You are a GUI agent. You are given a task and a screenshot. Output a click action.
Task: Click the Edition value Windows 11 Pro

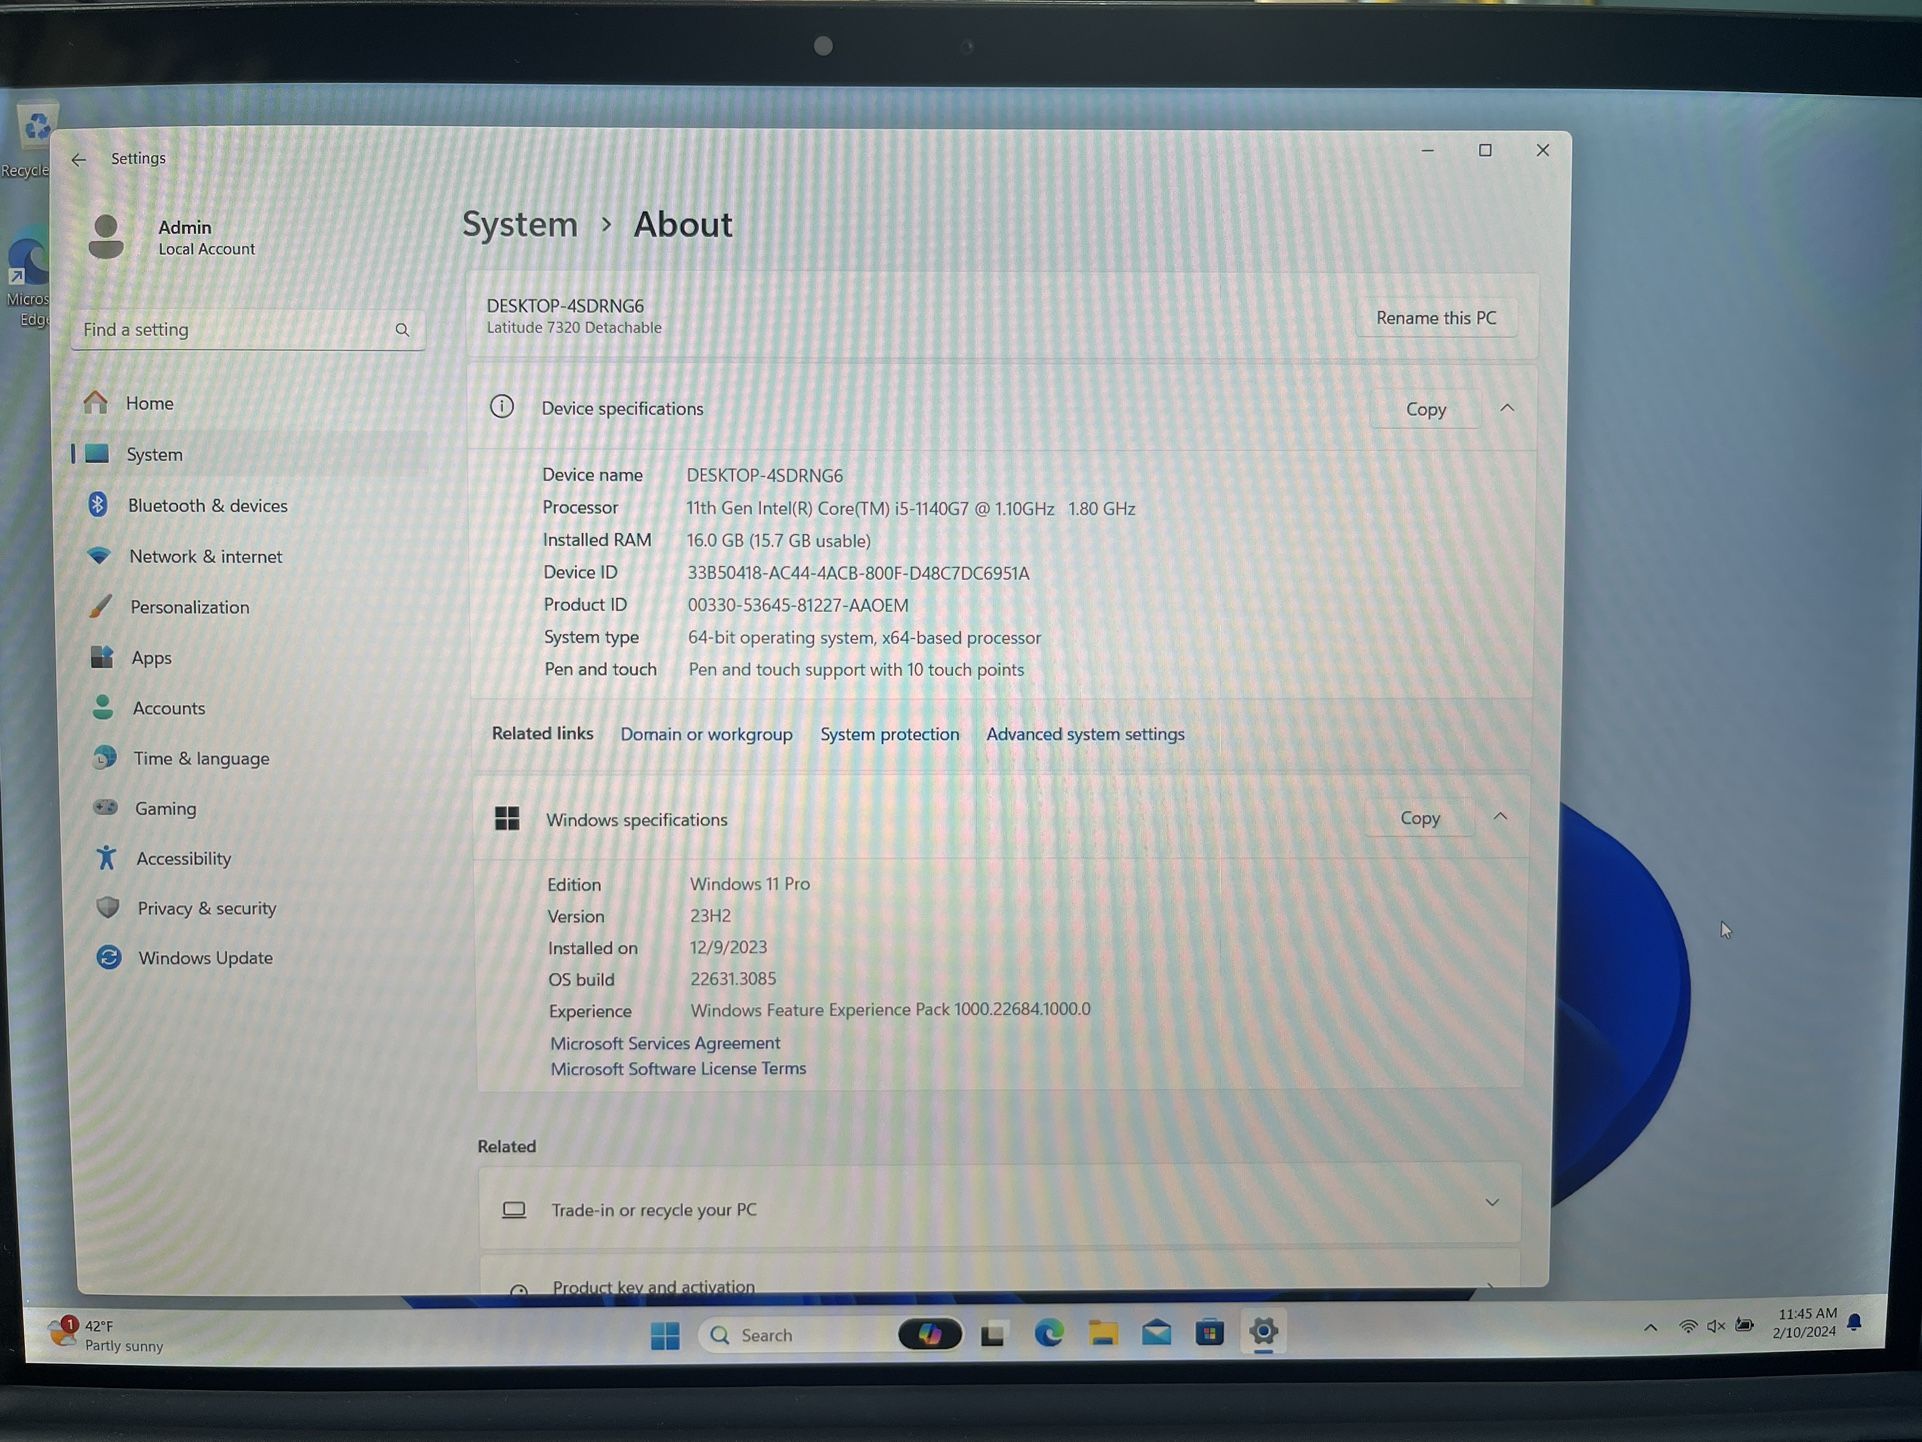click(x=750, y=884)
